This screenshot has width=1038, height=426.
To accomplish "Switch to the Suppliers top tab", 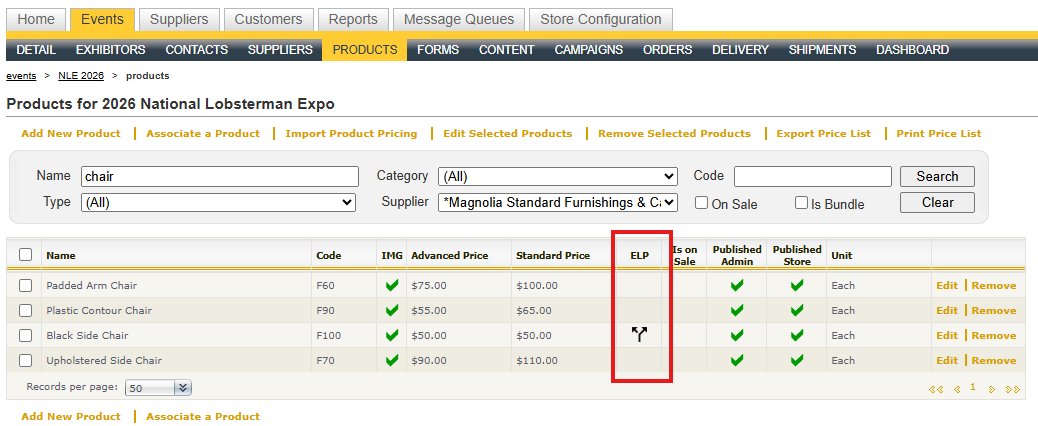I will [x=179, y=19].
